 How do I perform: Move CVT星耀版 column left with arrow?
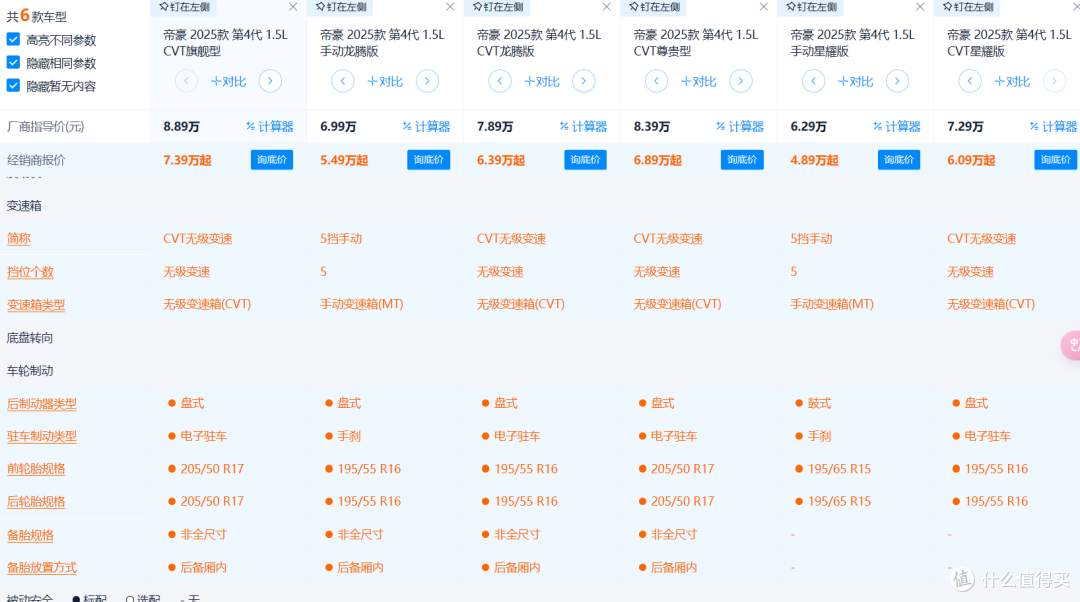[970, 81]
